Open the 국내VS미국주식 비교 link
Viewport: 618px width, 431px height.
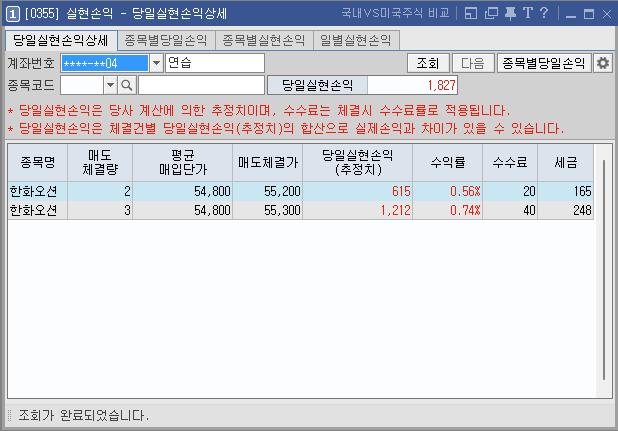pos(395,13)
